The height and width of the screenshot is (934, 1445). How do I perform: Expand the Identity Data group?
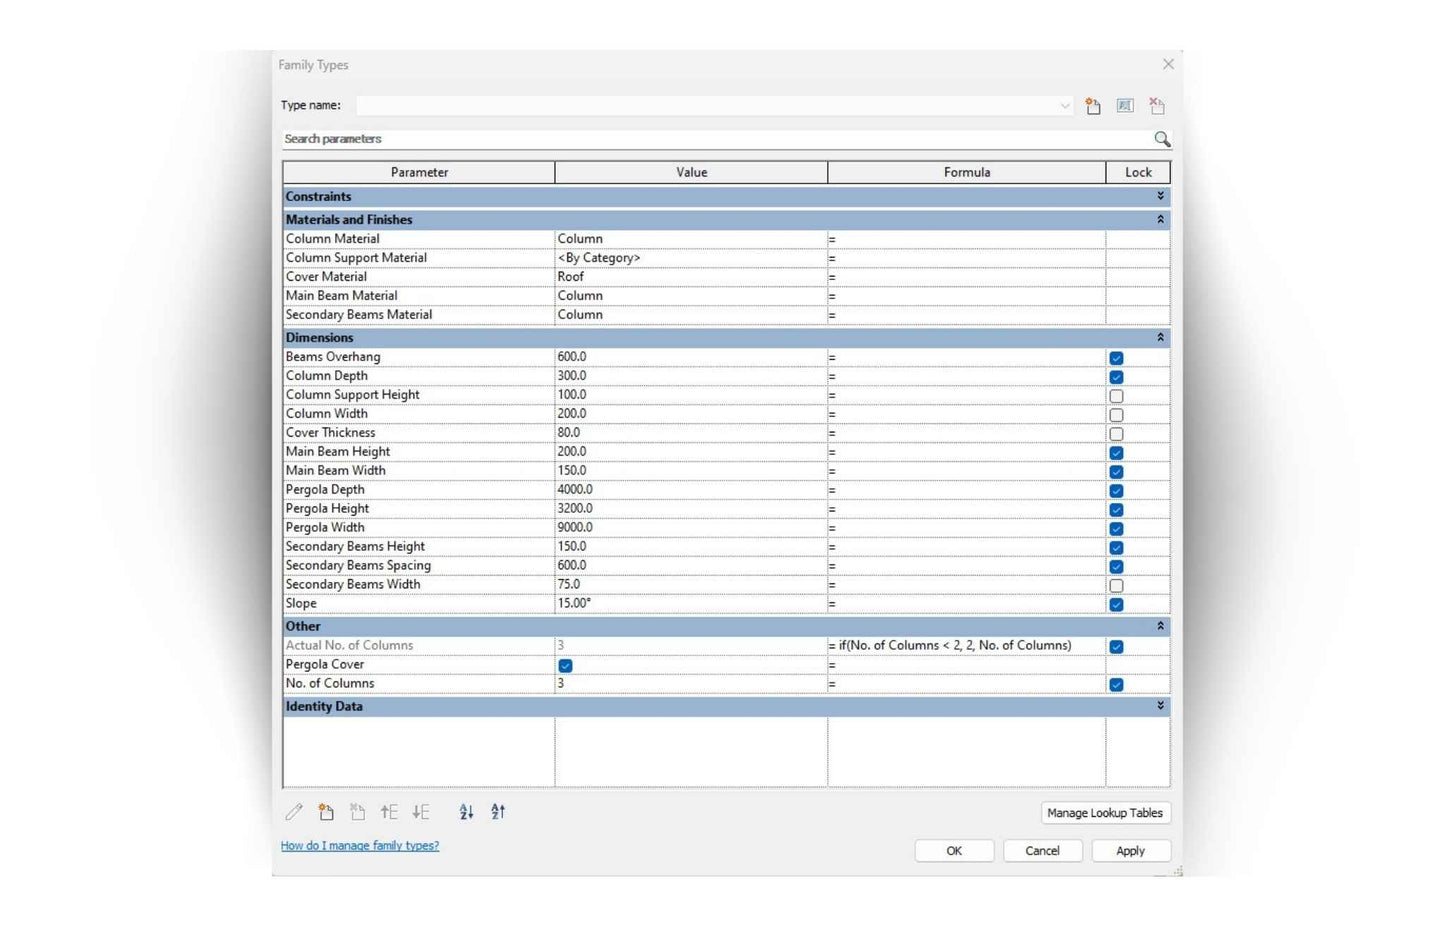(1160, 706)
